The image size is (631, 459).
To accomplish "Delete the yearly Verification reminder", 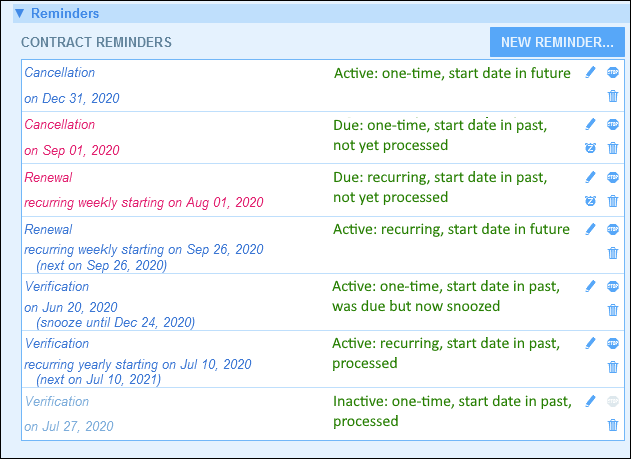I will pyautogui.click(x=613, y=367).
